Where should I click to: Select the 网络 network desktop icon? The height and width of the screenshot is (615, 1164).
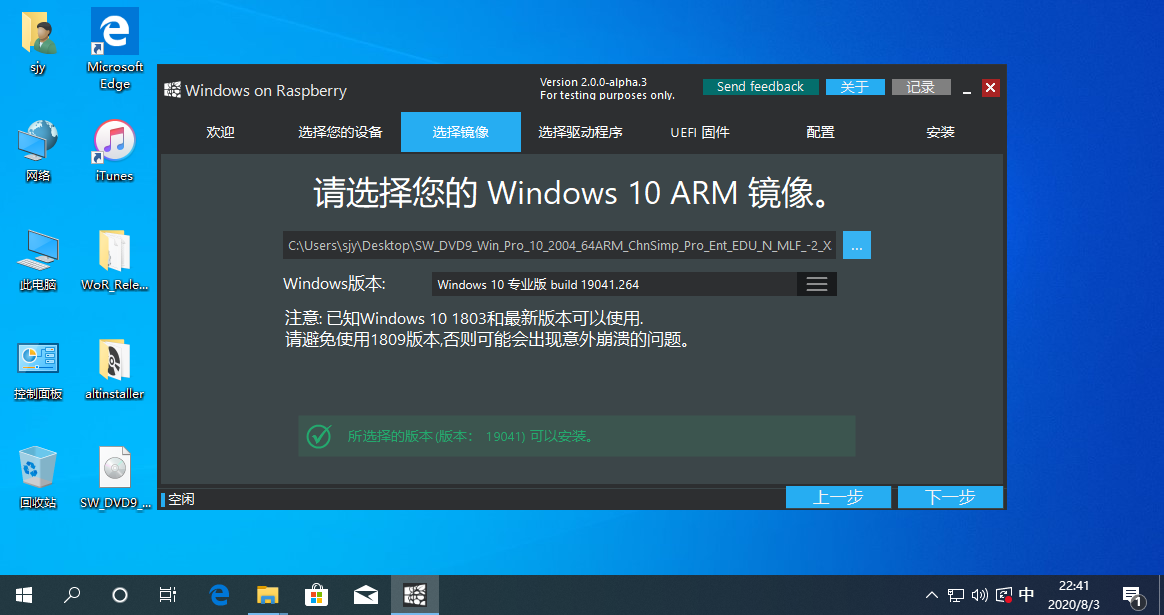click(38, 141)
